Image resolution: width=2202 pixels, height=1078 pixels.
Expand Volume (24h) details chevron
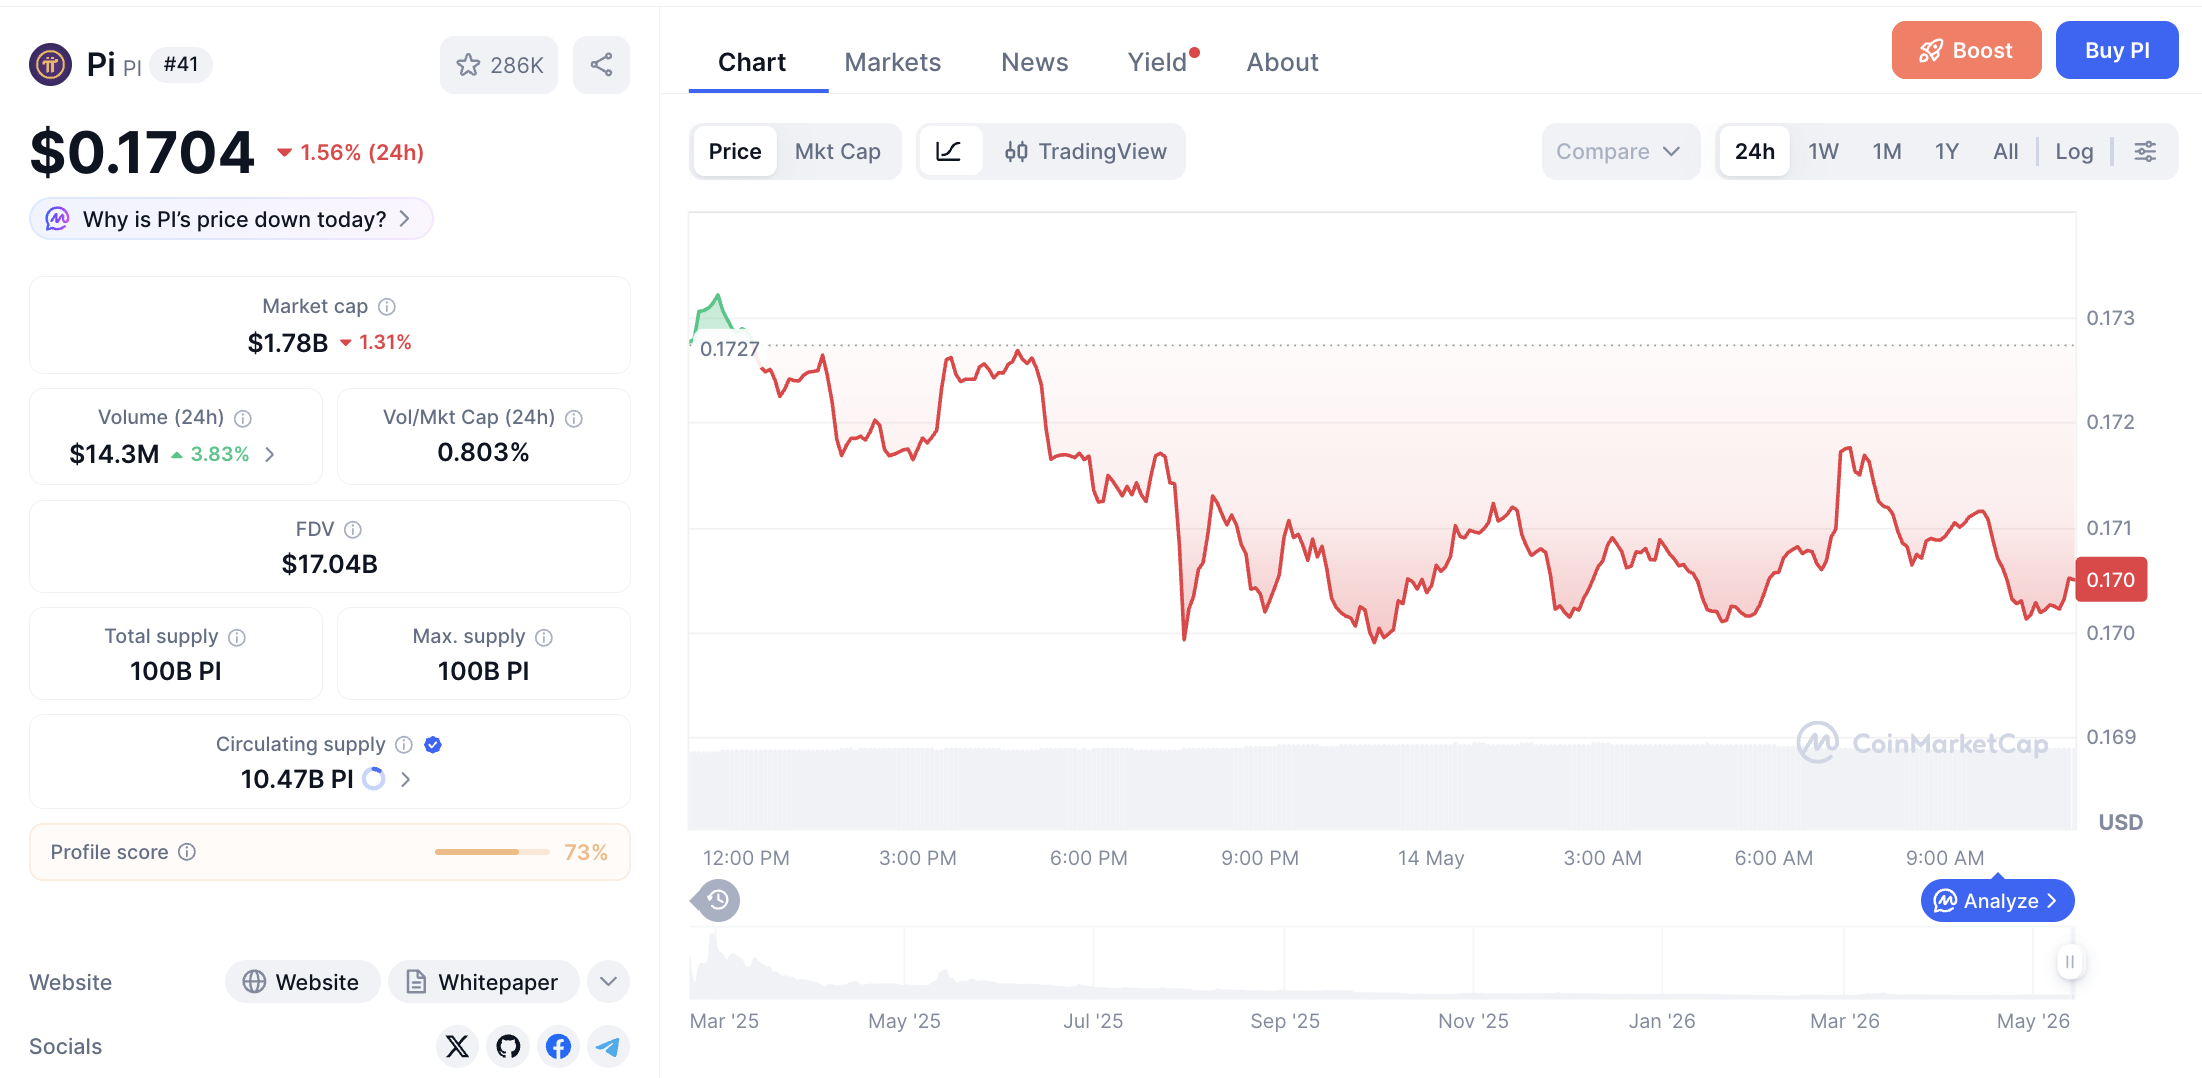click(x=270, y=454)
